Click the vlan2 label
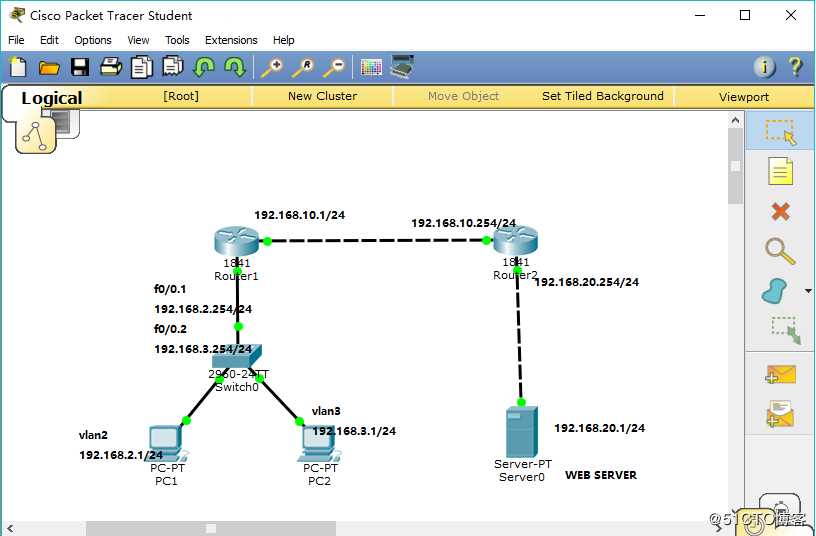The height and width of the screenshot is (536, 816). point(94,435)
